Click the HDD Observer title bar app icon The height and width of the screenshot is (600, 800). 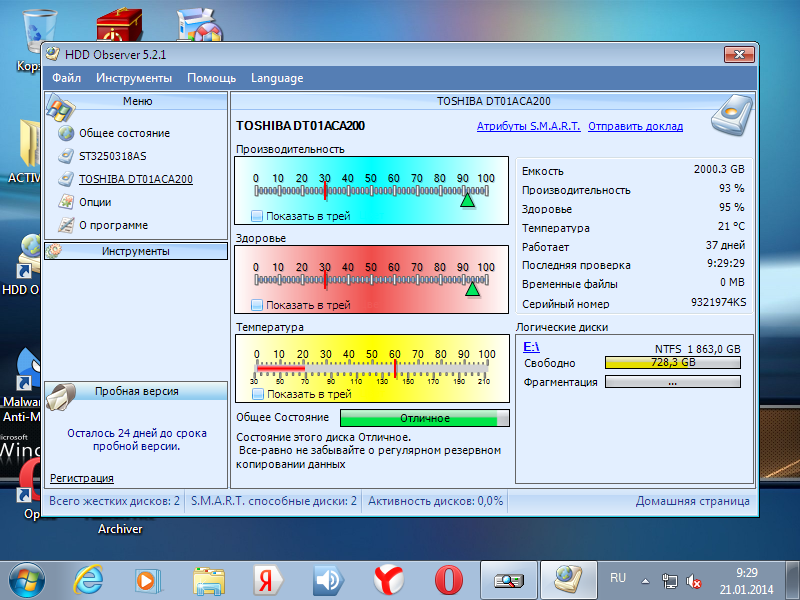(53, 54)
